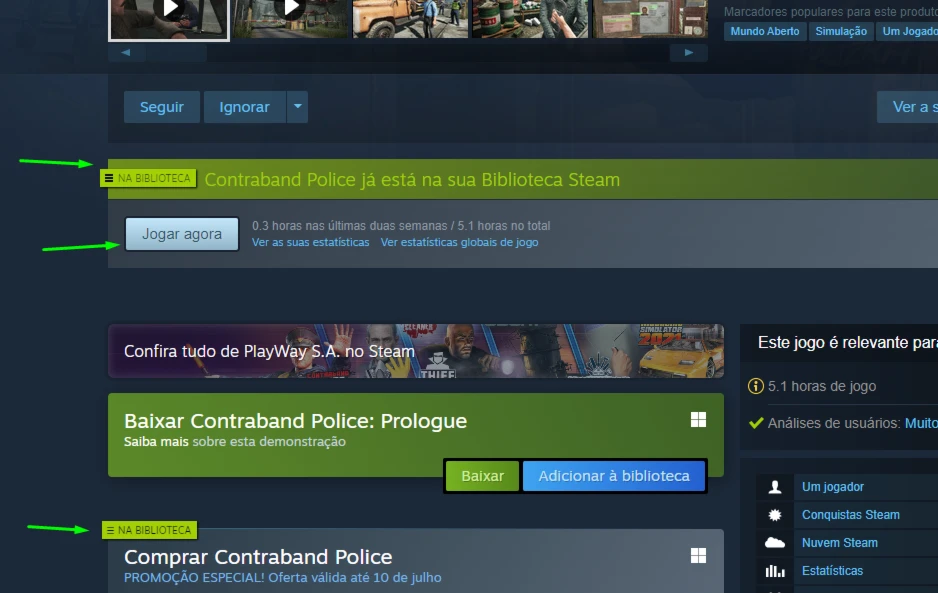This screenshot has height=593, width=938.
Task: Click 5.1 horas de jogo text
Action: (x=822, y=386)
